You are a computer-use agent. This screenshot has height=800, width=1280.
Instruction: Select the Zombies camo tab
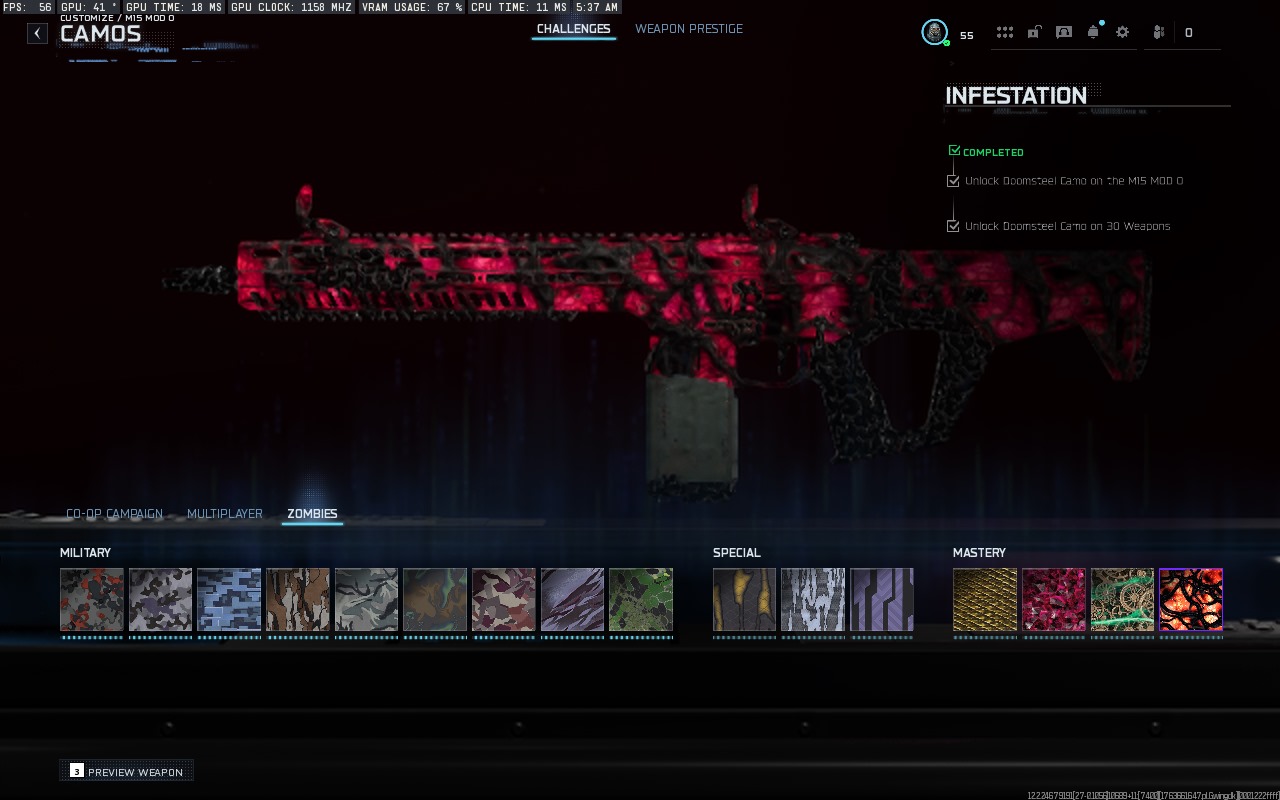pyautogui.click(x=312, y=514)
